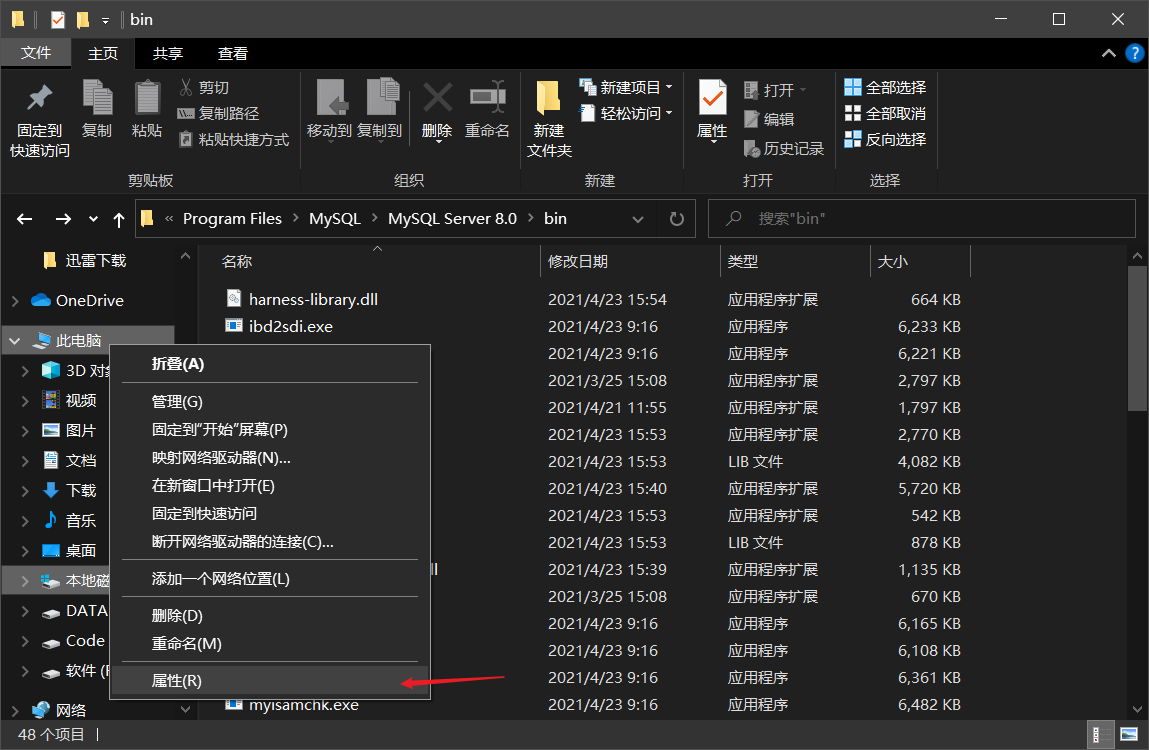Click Select All (全部选择)
This screenshot has width=1149, height=750.
click(885, 87)
